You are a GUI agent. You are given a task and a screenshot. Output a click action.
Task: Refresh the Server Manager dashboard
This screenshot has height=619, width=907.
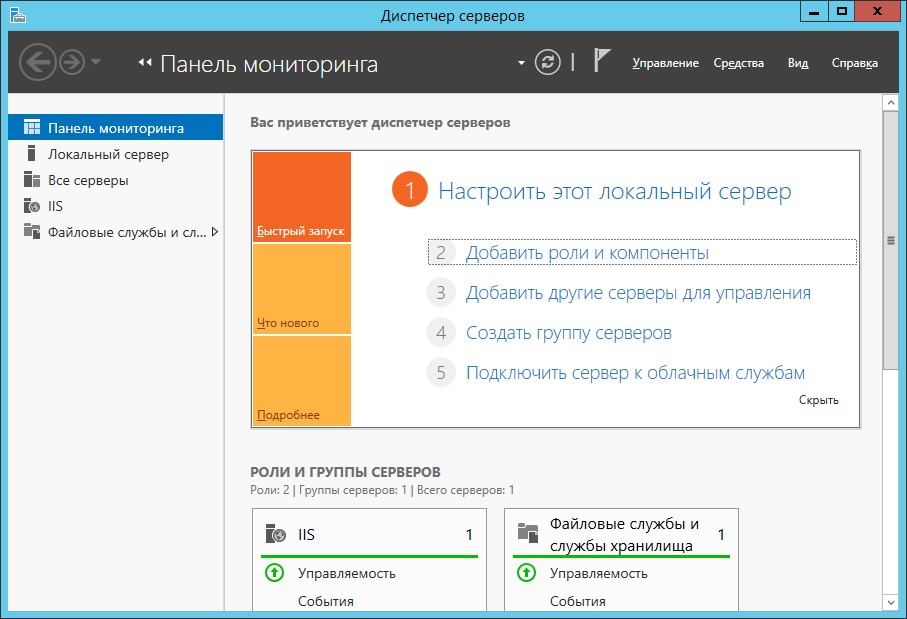click(x=547, y=62)
